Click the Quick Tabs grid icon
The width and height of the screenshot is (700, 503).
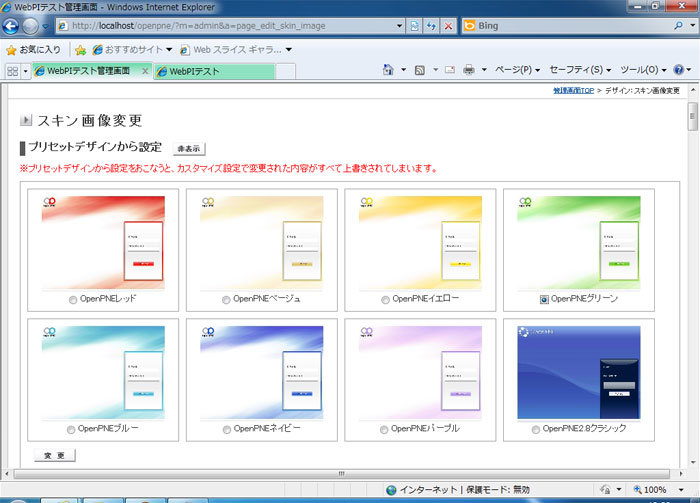pyautogui.click(x=12, y=71)
